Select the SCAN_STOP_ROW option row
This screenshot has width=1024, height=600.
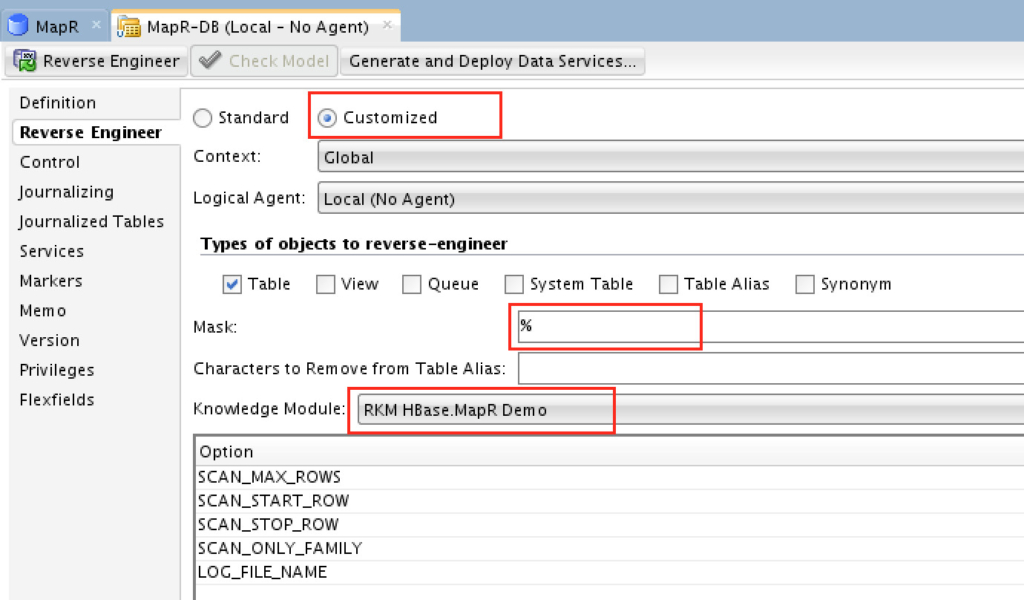pyautogui.click(x=610, y=524)
